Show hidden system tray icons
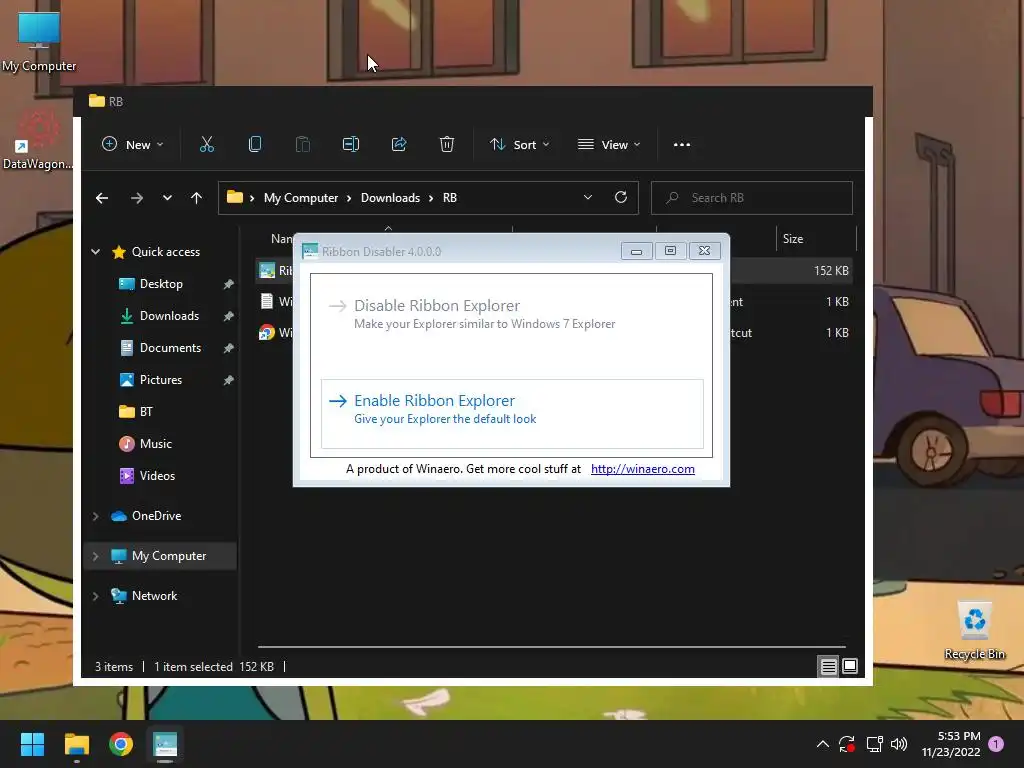Image resolution: width=1024 pixels, height=768 pixels. pyautogui.click(x=823, y=744)
